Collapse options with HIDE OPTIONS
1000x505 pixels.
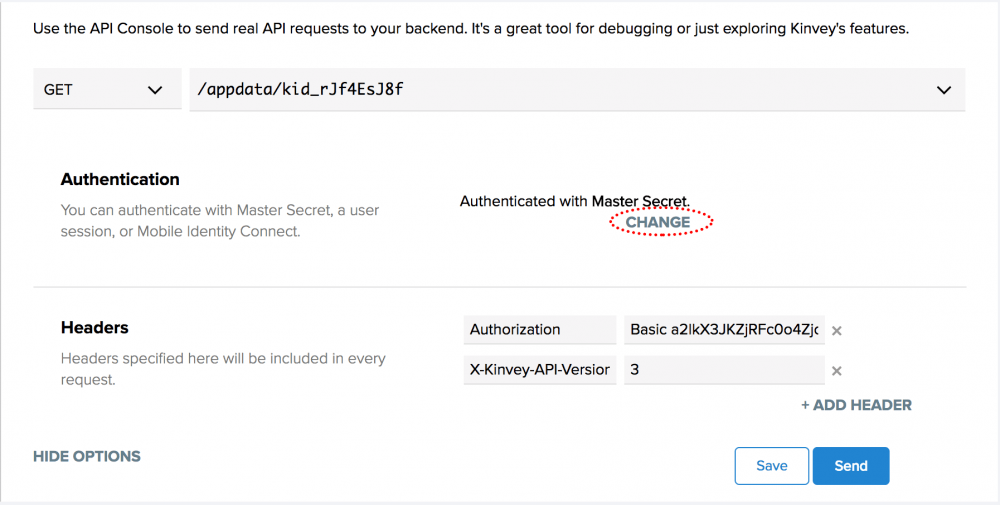coord(87,456)
